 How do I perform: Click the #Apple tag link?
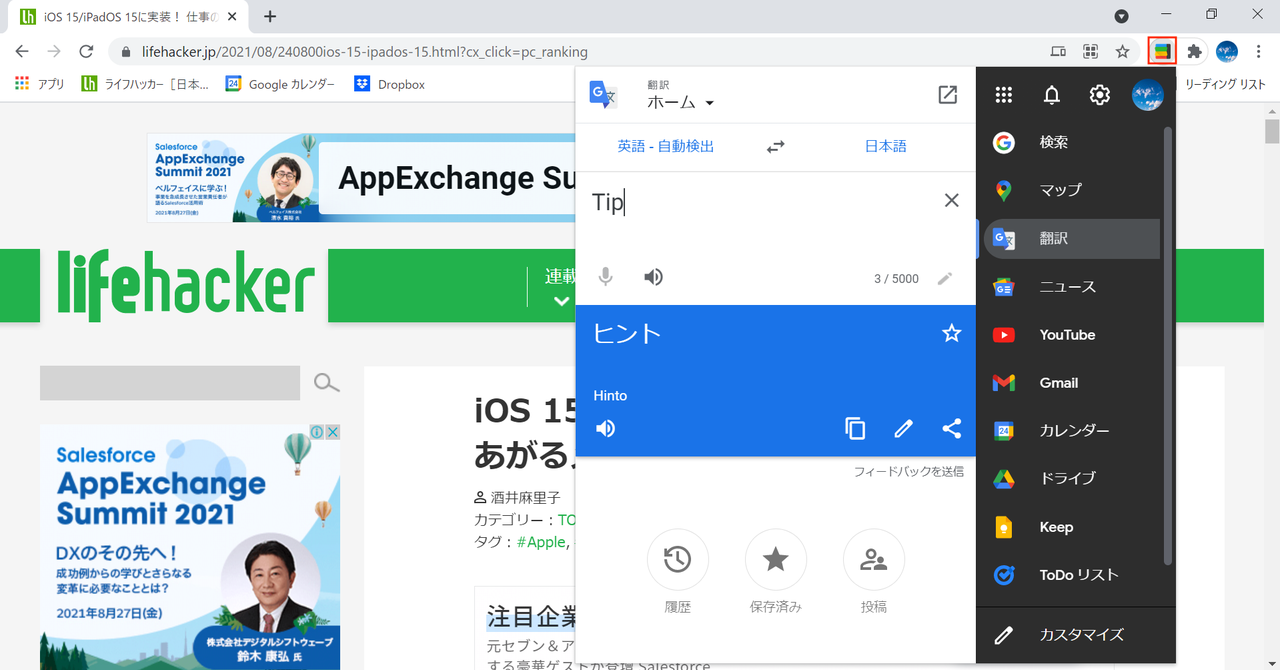click(x=541, y=542)
